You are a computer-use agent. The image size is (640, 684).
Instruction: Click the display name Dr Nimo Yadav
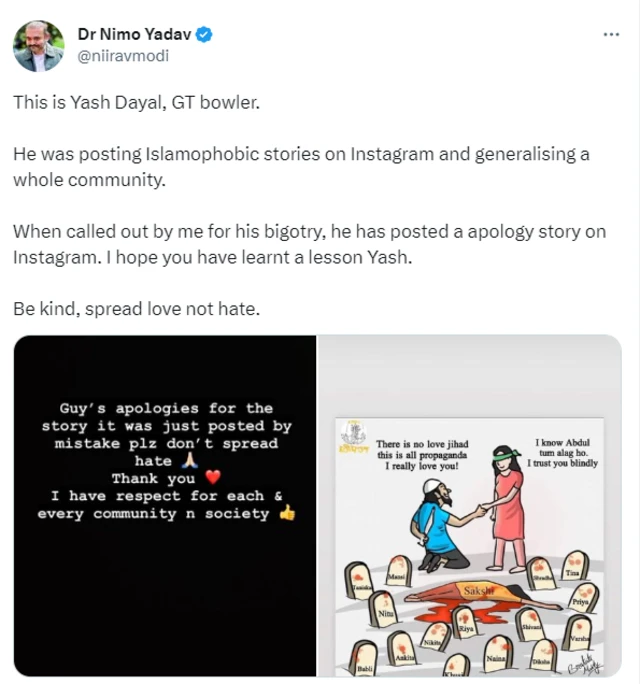pos(135,35)
